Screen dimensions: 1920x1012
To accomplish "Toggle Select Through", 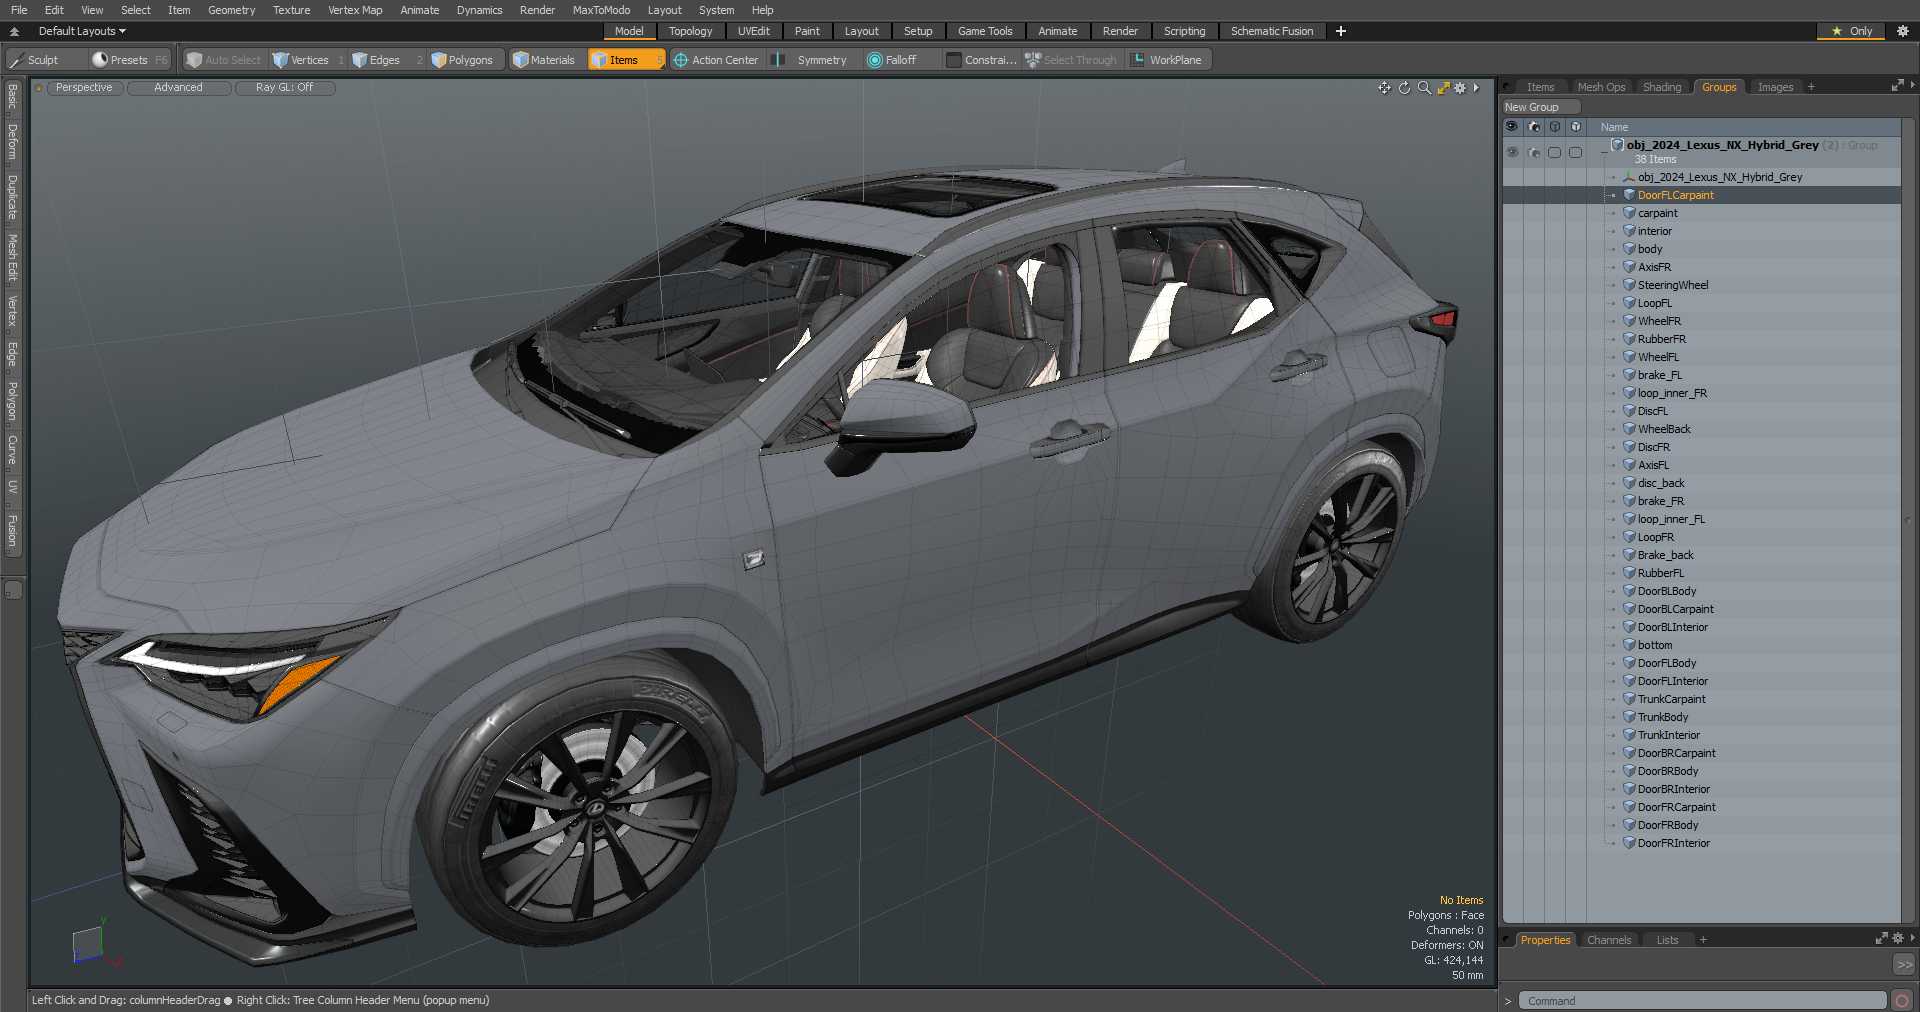I will [x=1071, y=60].
